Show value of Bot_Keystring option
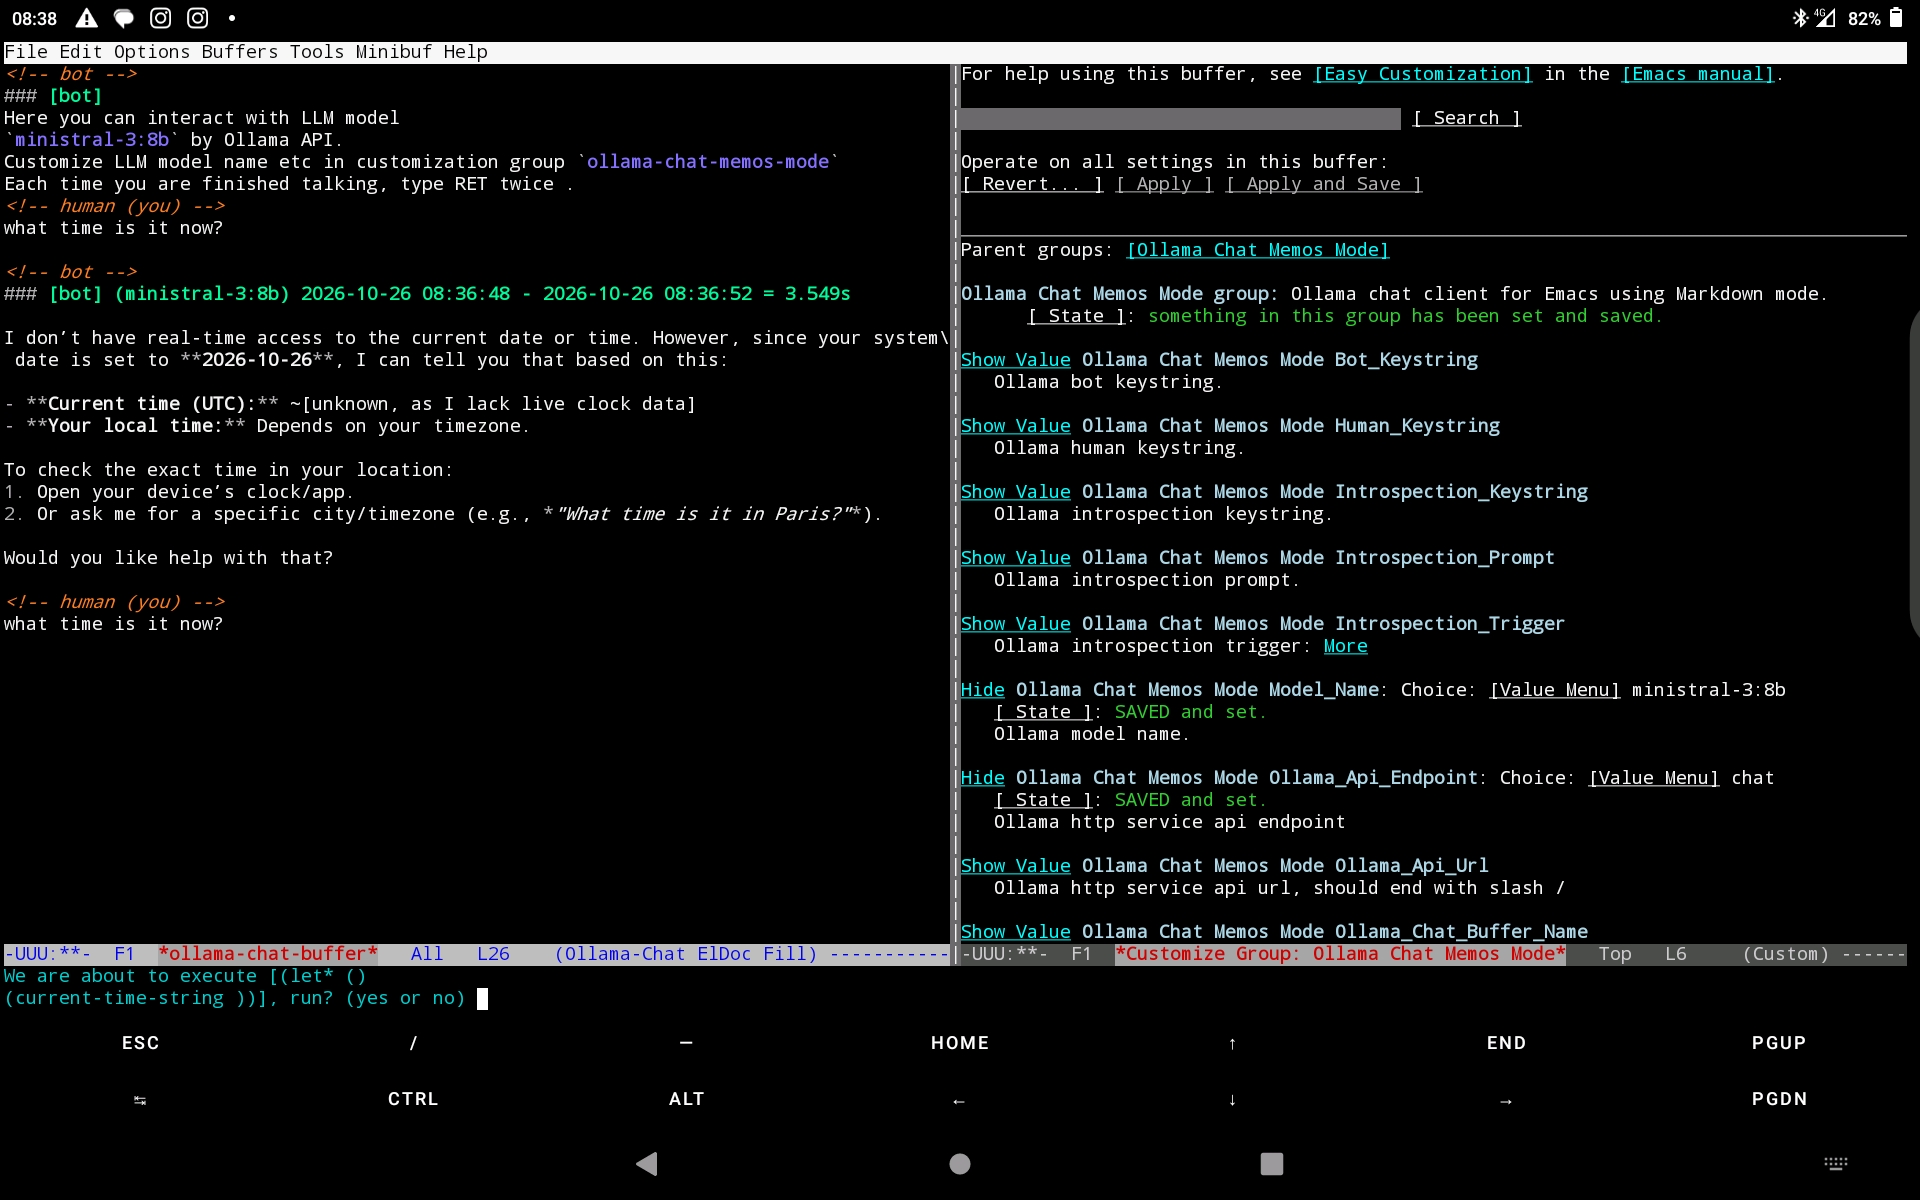Screen dimensions: 1920x1200 pos(1015,360)
